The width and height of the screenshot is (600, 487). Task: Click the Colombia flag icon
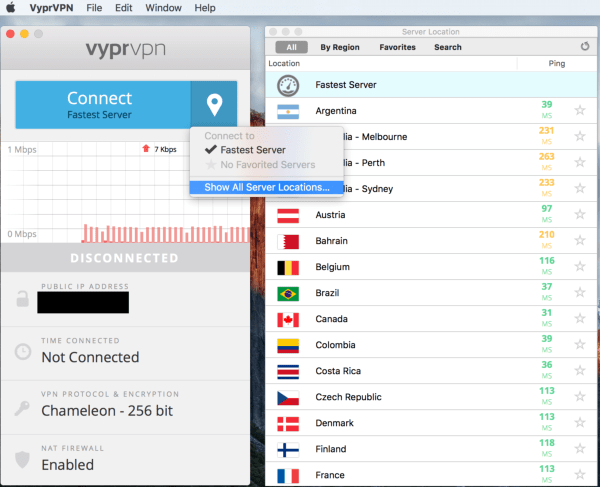tap(288, 346)
